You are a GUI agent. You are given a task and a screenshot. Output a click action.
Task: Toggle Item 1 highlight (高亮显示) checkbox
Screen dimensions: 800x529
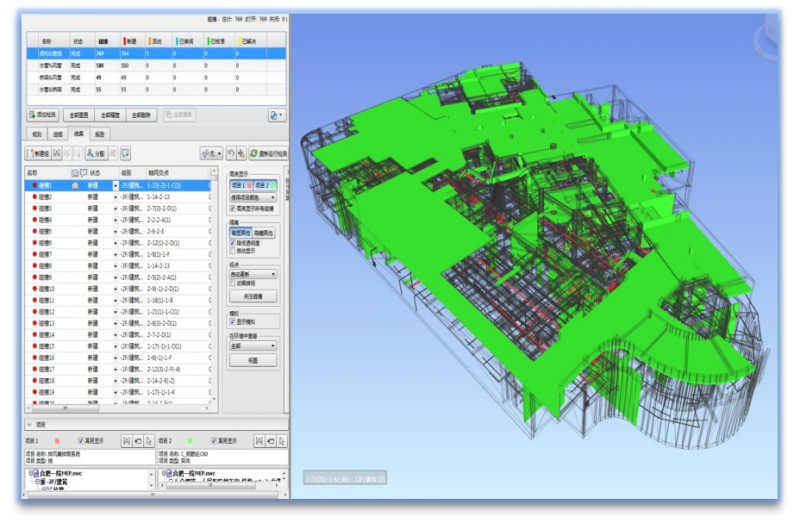click(81, 440)
